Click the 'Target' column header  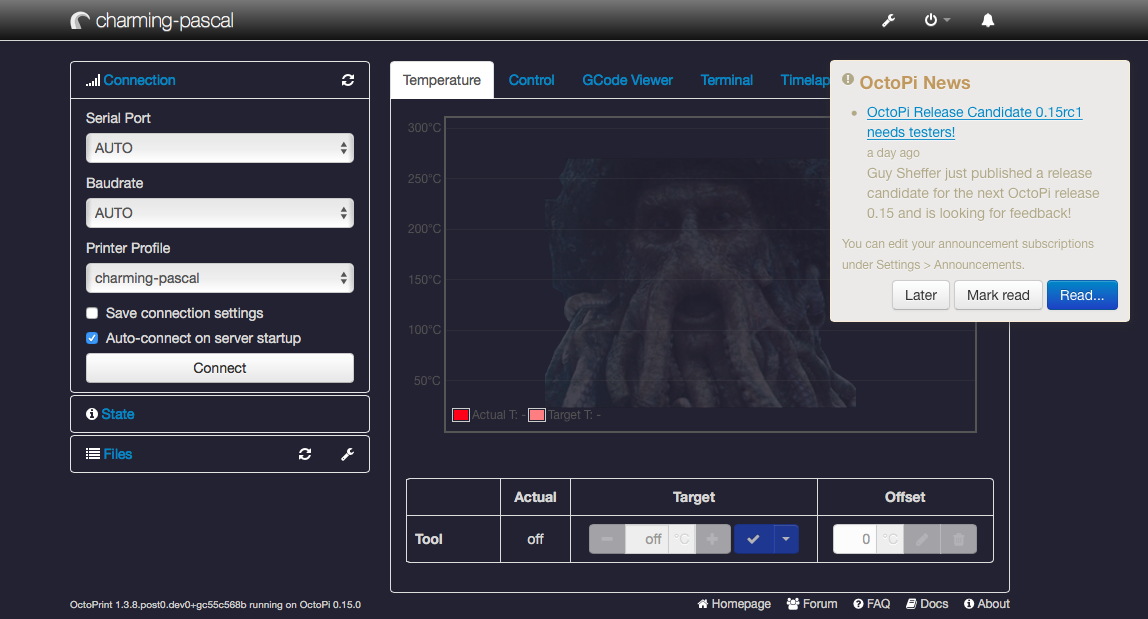click(x=693, y=497)
